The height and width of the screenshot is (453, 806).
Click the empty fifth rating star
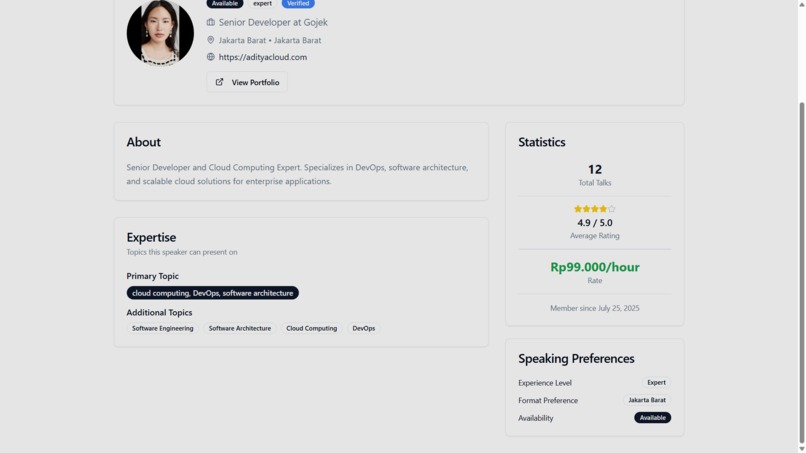point(611,209)
